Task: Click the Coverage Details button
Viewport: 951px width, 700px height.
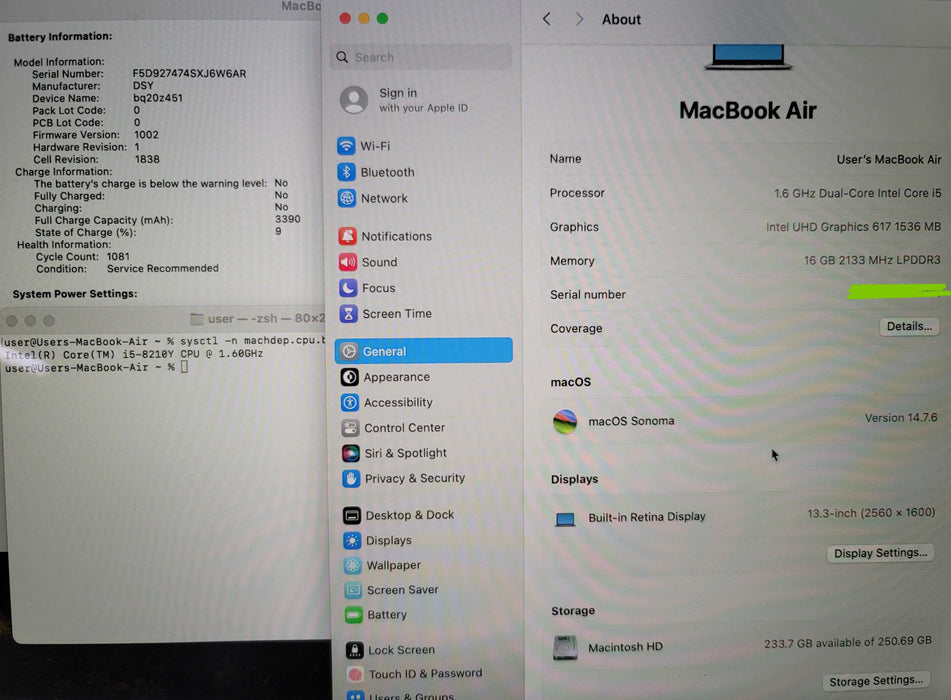Action: pos(909,326)
